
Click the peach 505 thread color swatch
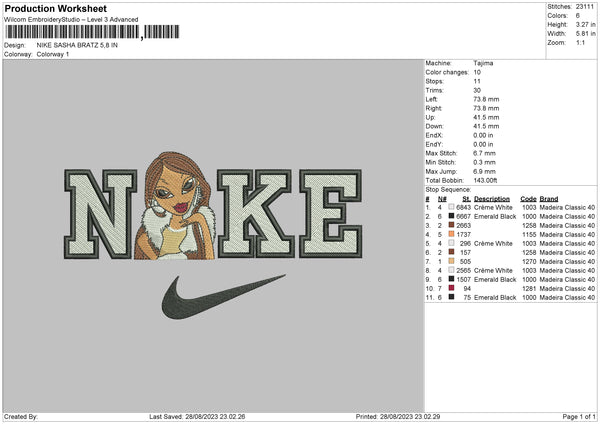(452, 261)
